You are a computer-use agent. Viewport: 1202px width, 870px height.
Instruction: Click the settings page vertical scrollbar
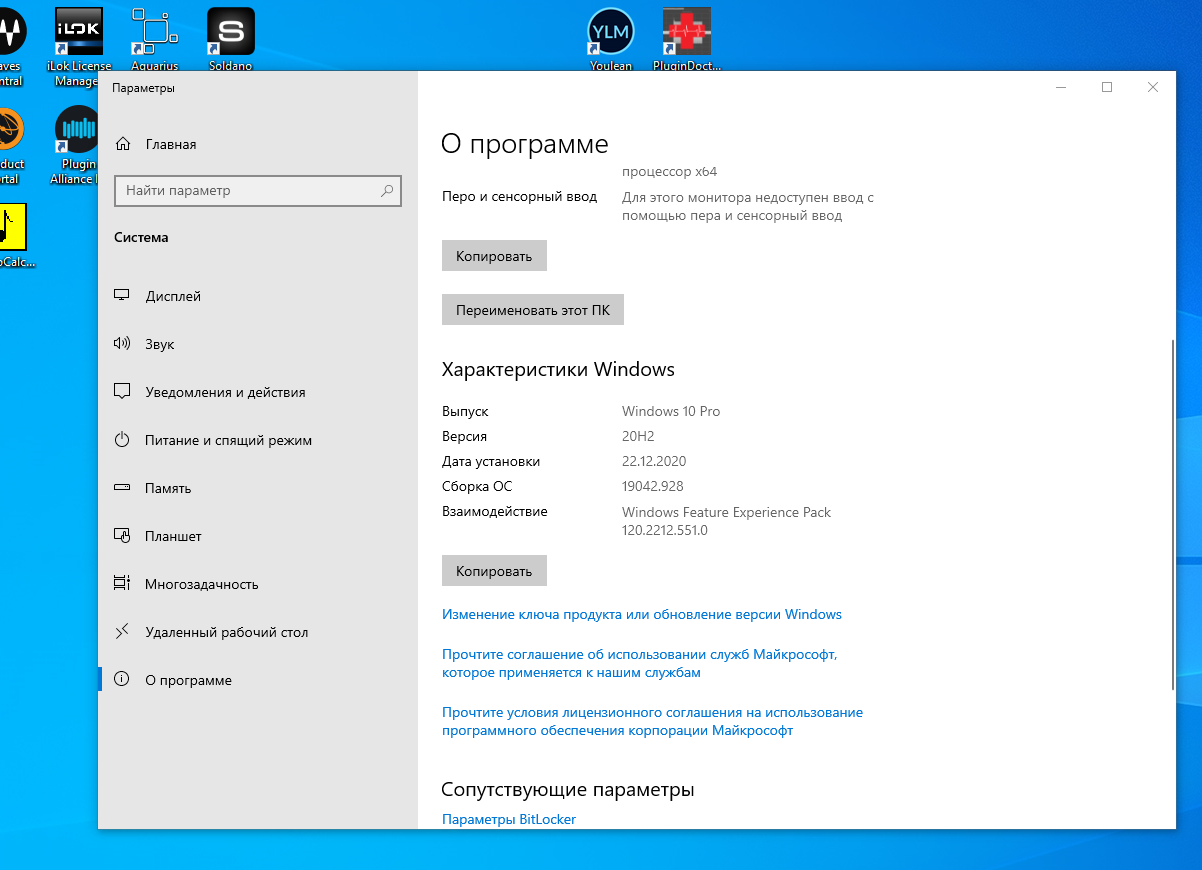tap(1172, 514)
